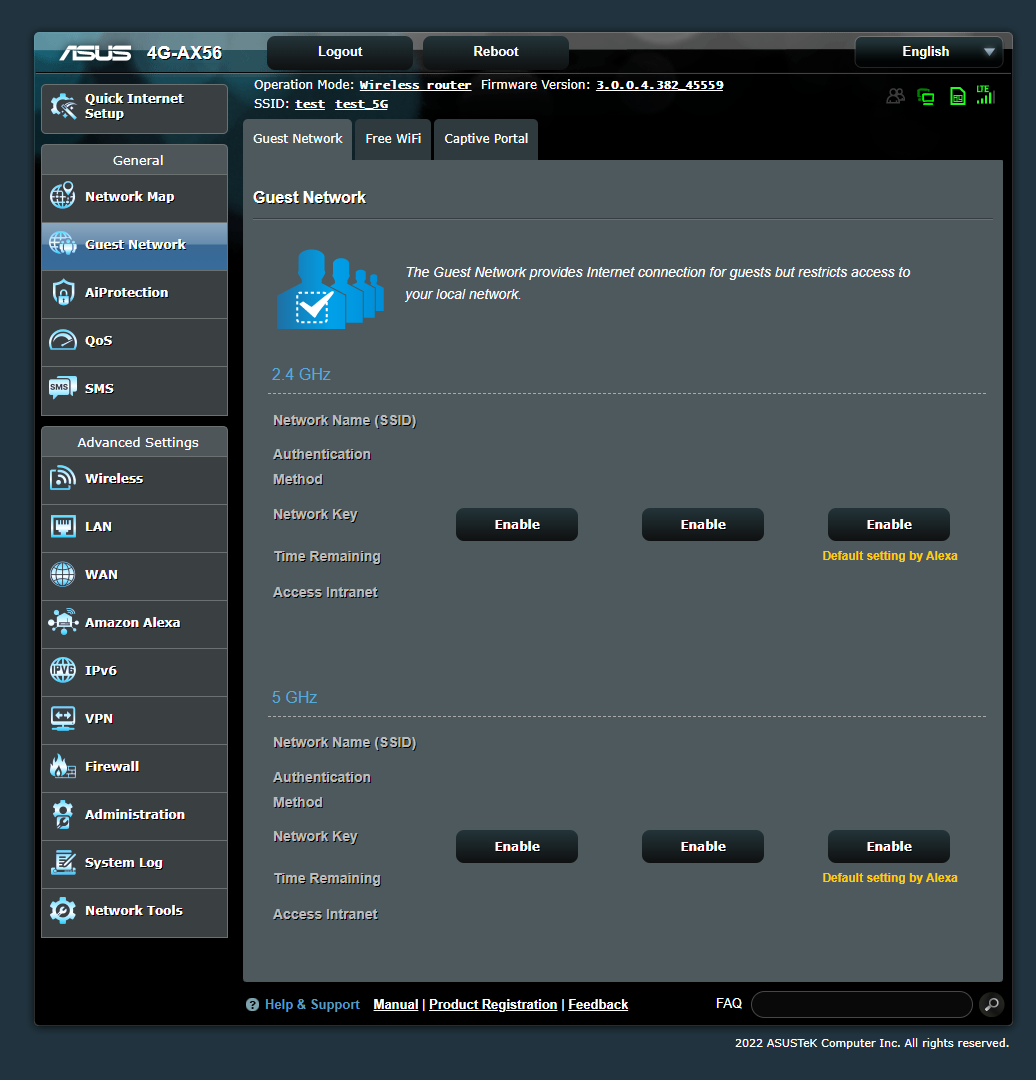Click the Firewall flame icon

(x=63, y=766)
